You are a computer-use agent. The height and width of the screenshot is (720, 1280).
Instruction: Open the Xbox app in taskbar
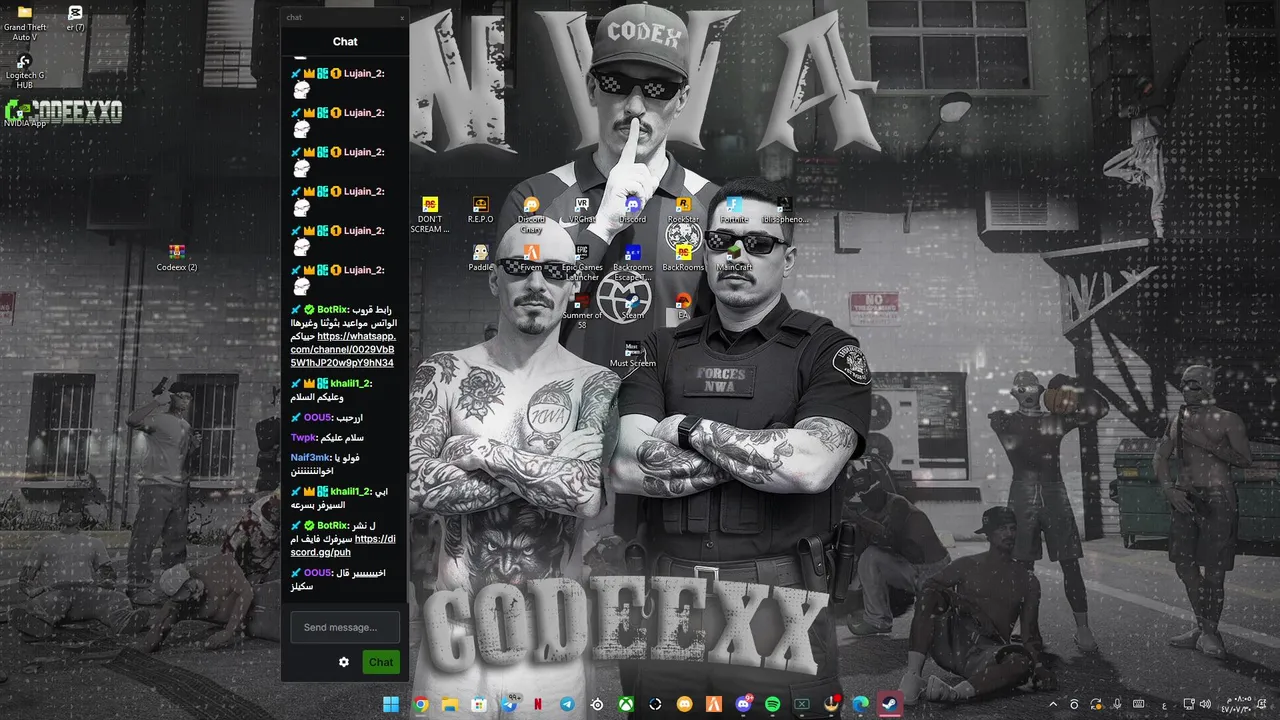(626, 704)
